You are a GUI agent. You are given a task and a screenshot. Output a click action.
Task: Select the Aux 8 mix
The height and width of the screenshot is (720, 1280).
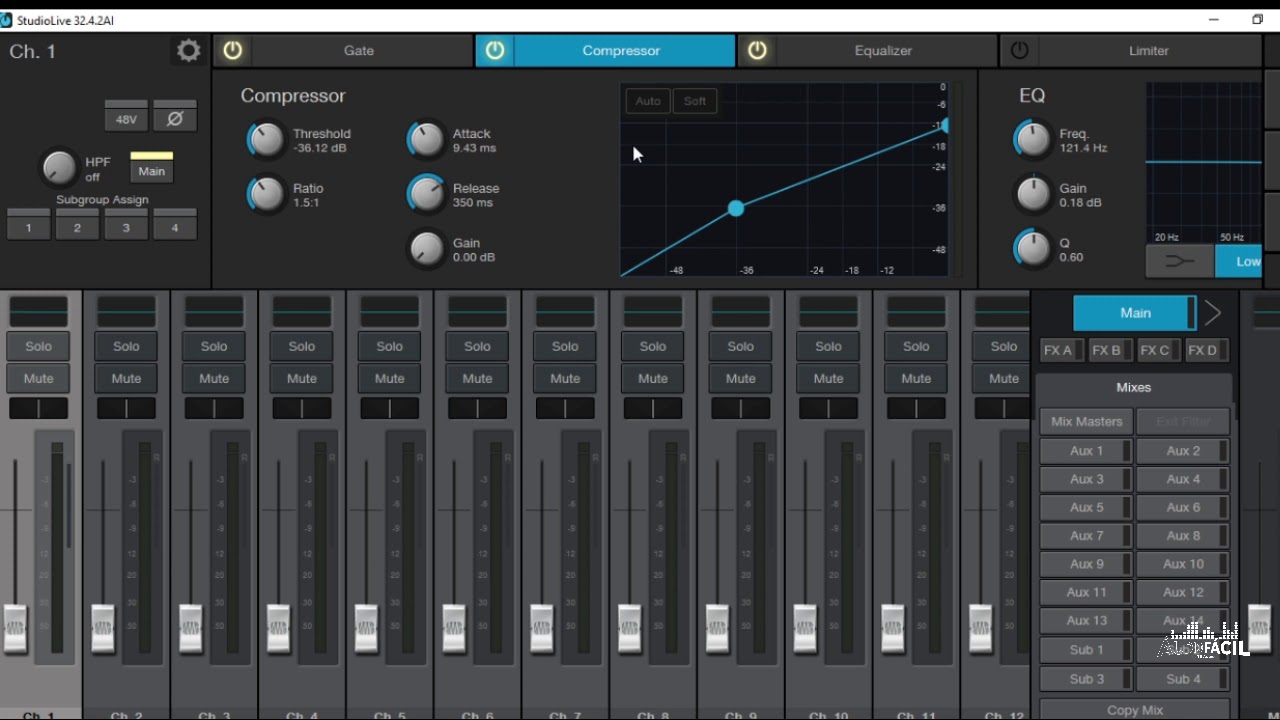coord(1183,535)
